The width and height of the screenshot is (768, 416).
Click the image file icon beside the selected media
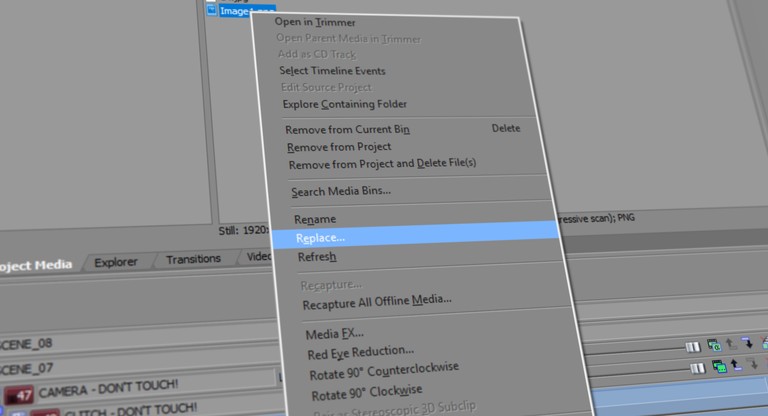click(212, 10)
